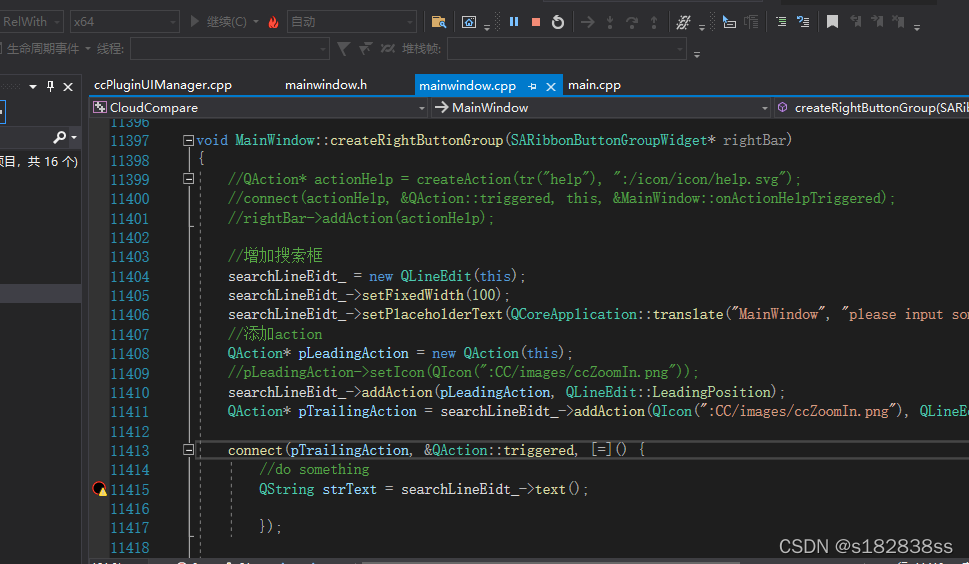Collapse the connect lambda block at 11413

click(x=188, y=450)
